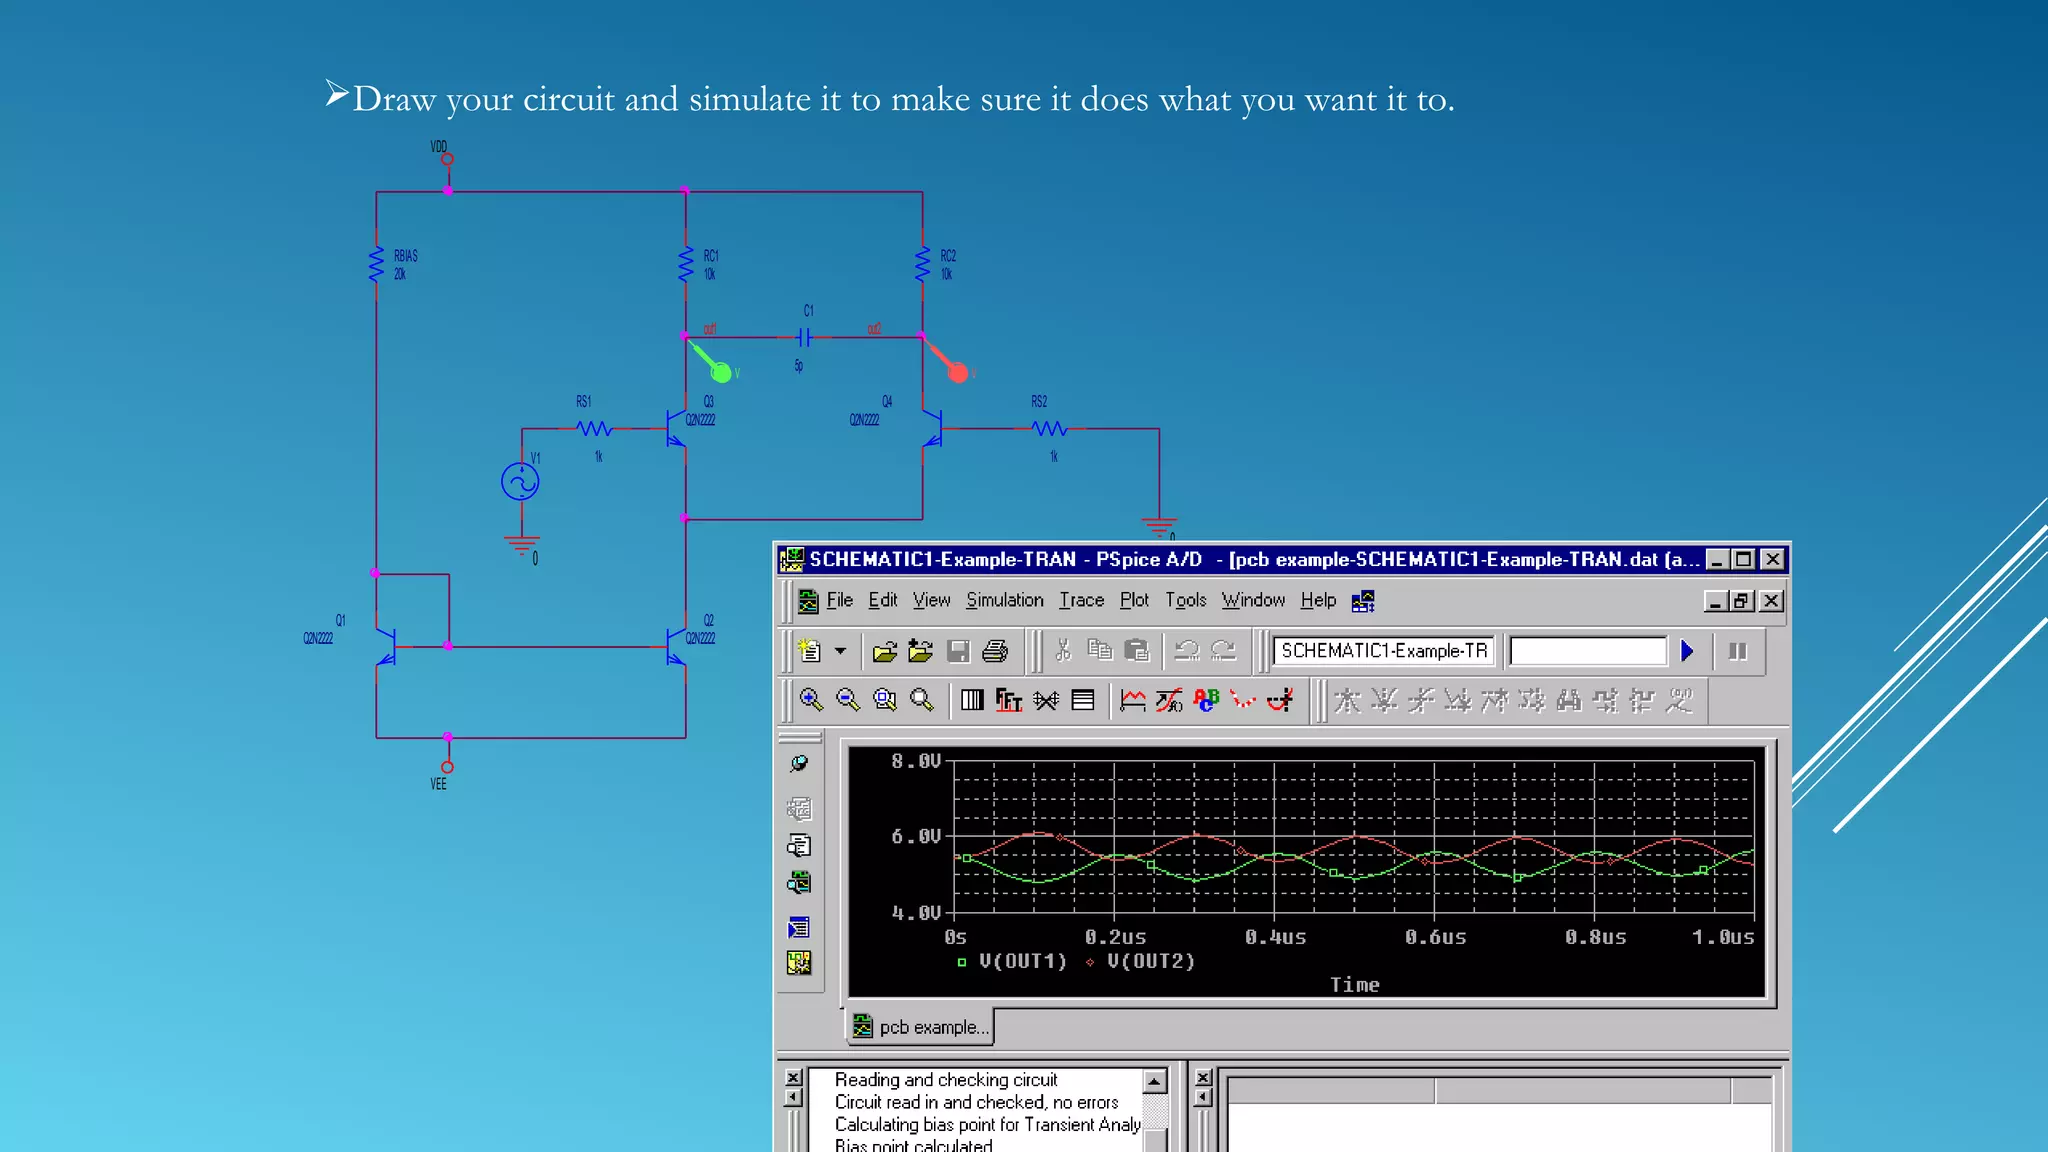Click the Zoom In magnifier icon
2048x1152 pixels.
coord(811,700)
